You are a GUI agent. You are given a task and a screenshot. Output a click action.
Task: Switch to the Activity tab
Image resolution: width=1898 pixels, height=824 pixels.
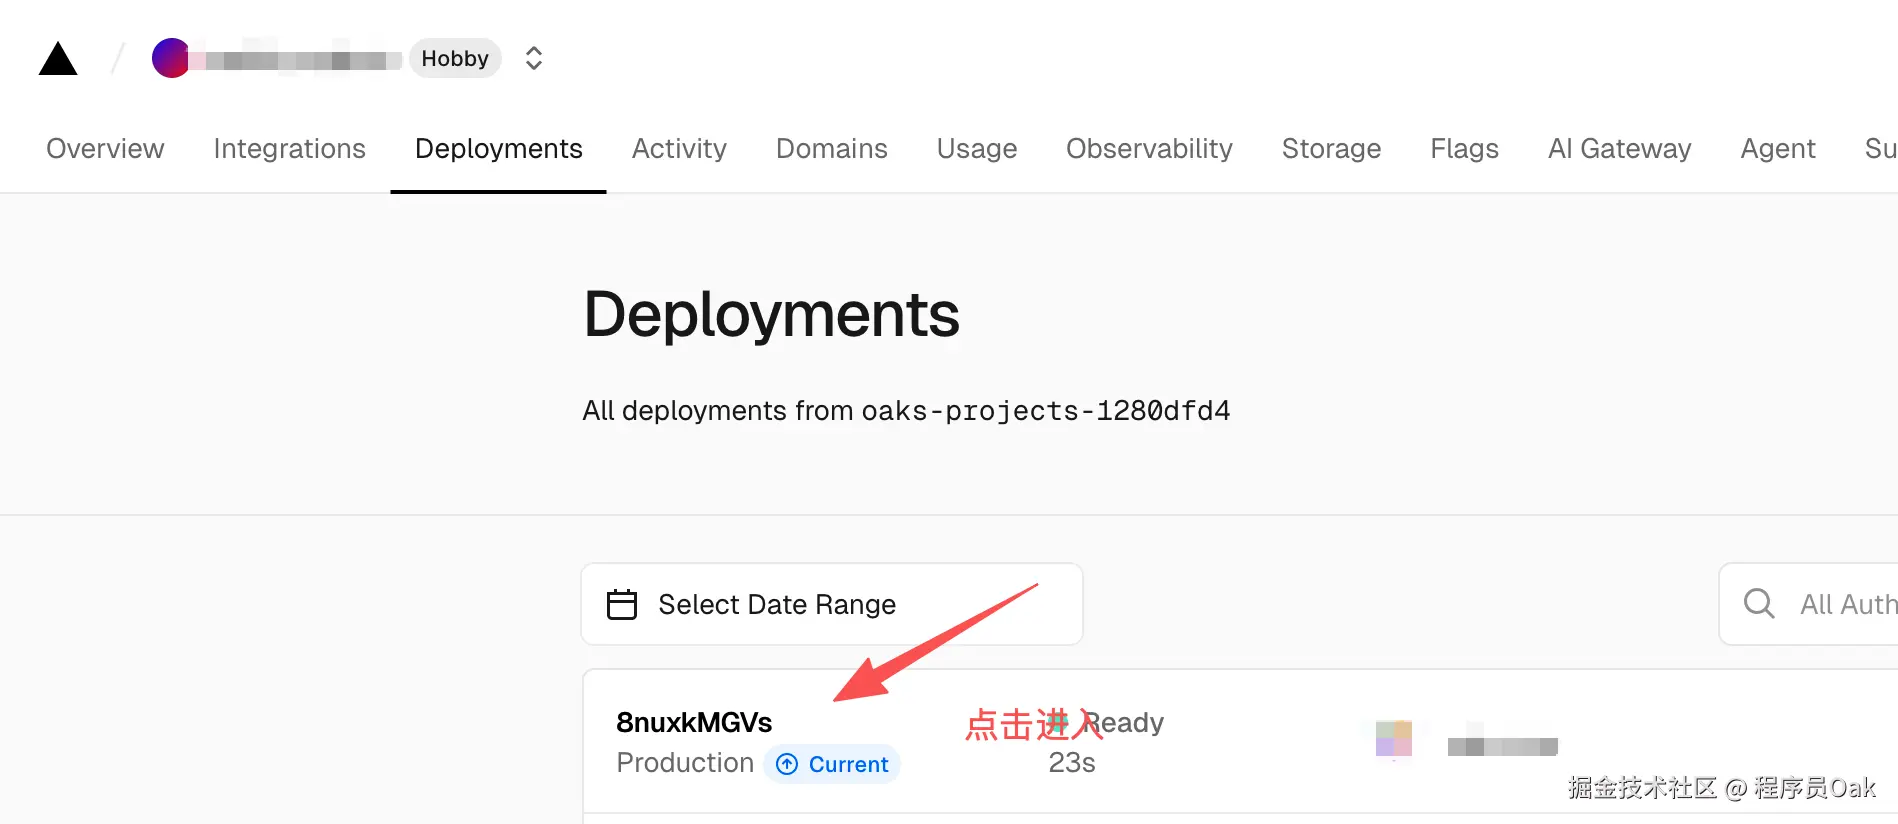click(x=679, y=148)
